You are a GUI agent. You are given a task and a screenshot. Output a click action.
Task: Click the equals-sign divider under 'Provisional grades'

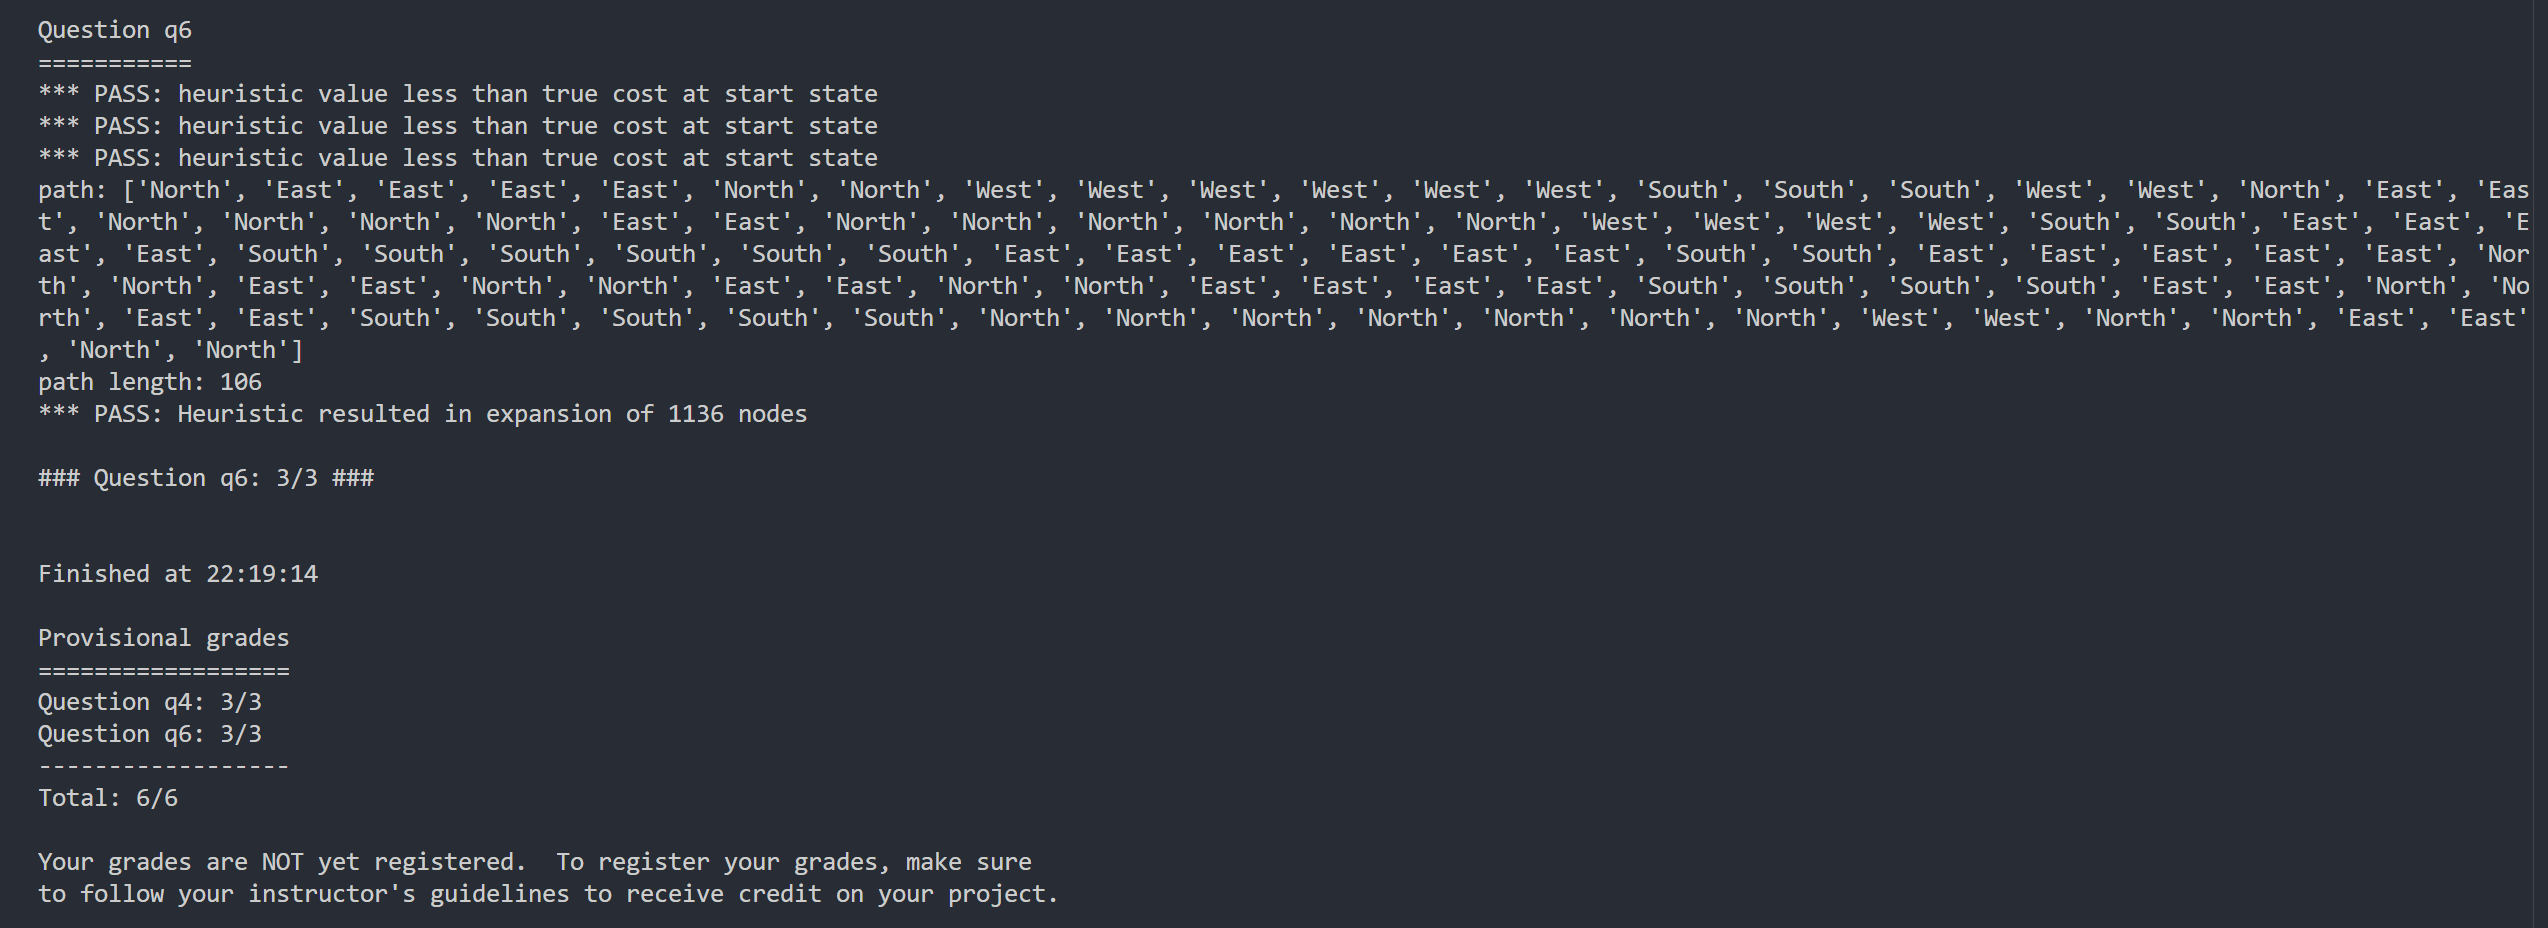(x=164, y=671)
